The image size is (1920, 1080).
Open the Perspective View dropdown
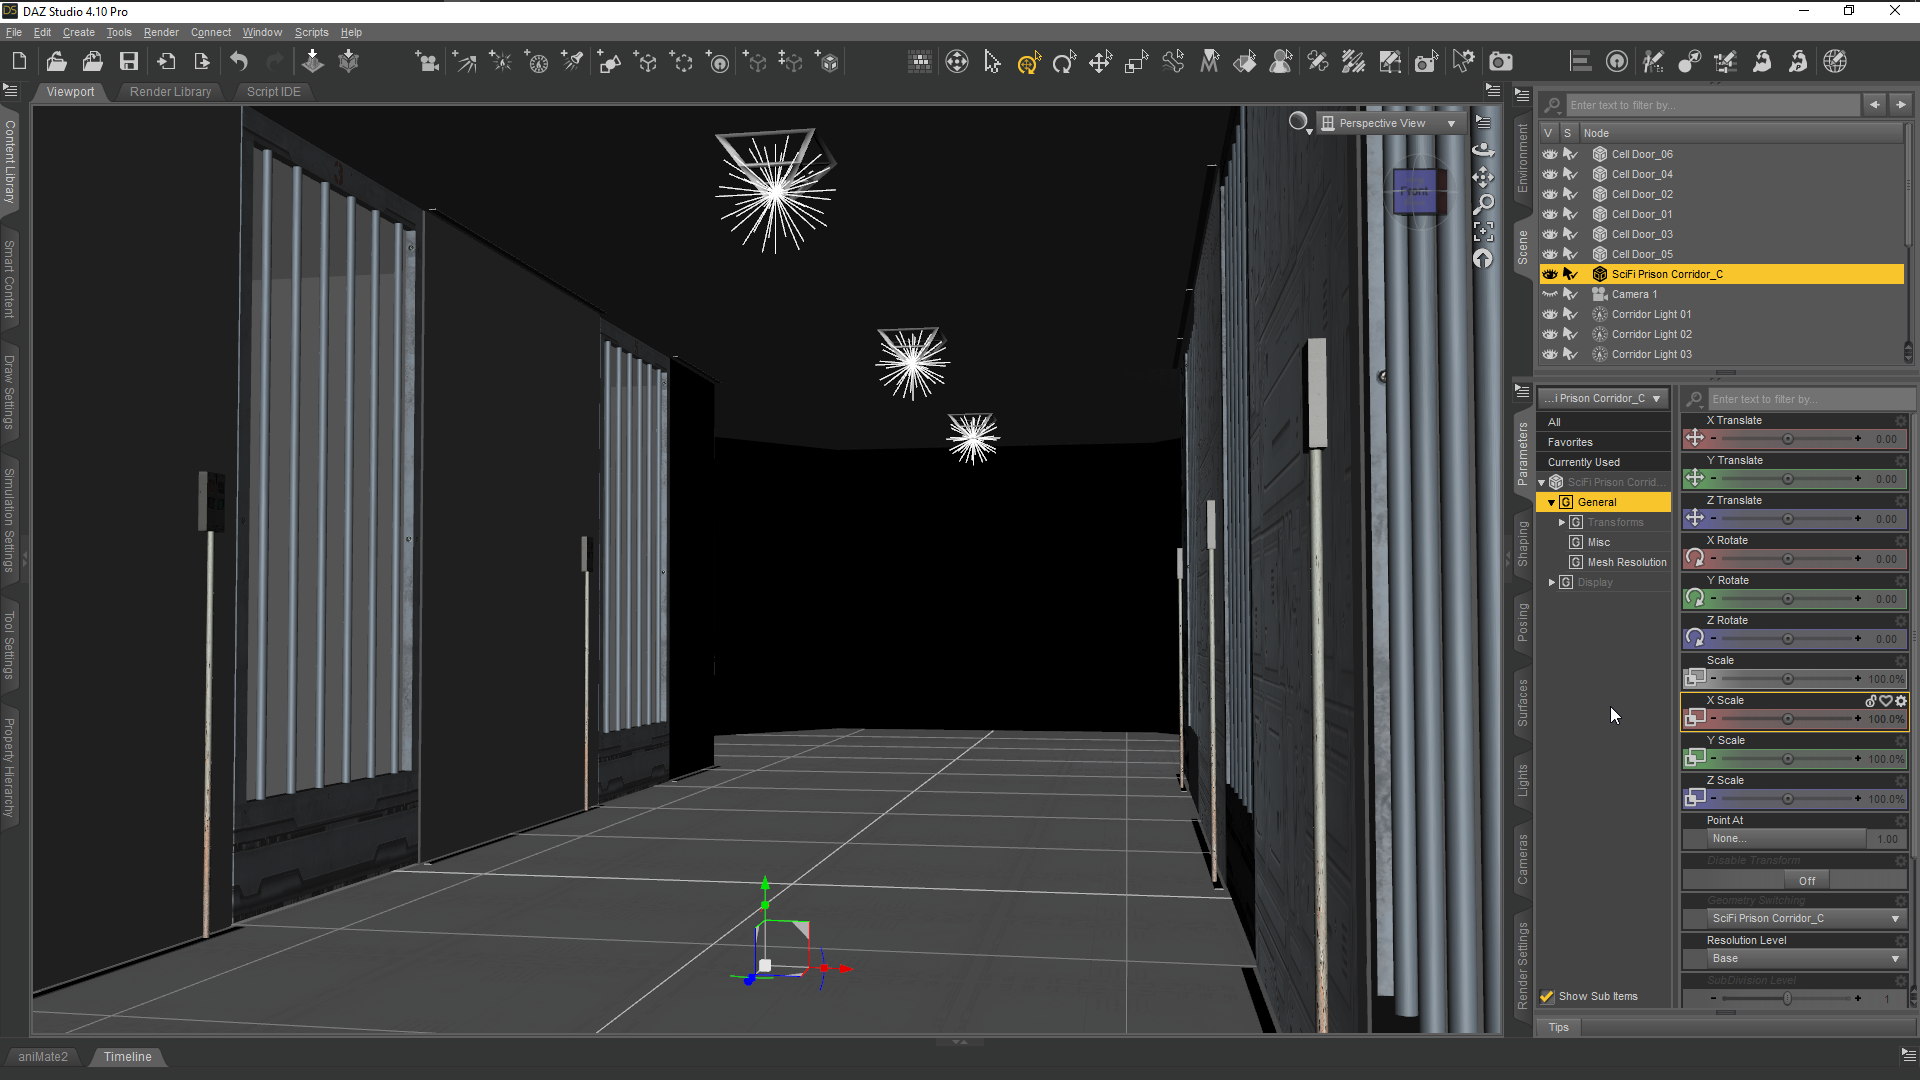coord(1390,123)
